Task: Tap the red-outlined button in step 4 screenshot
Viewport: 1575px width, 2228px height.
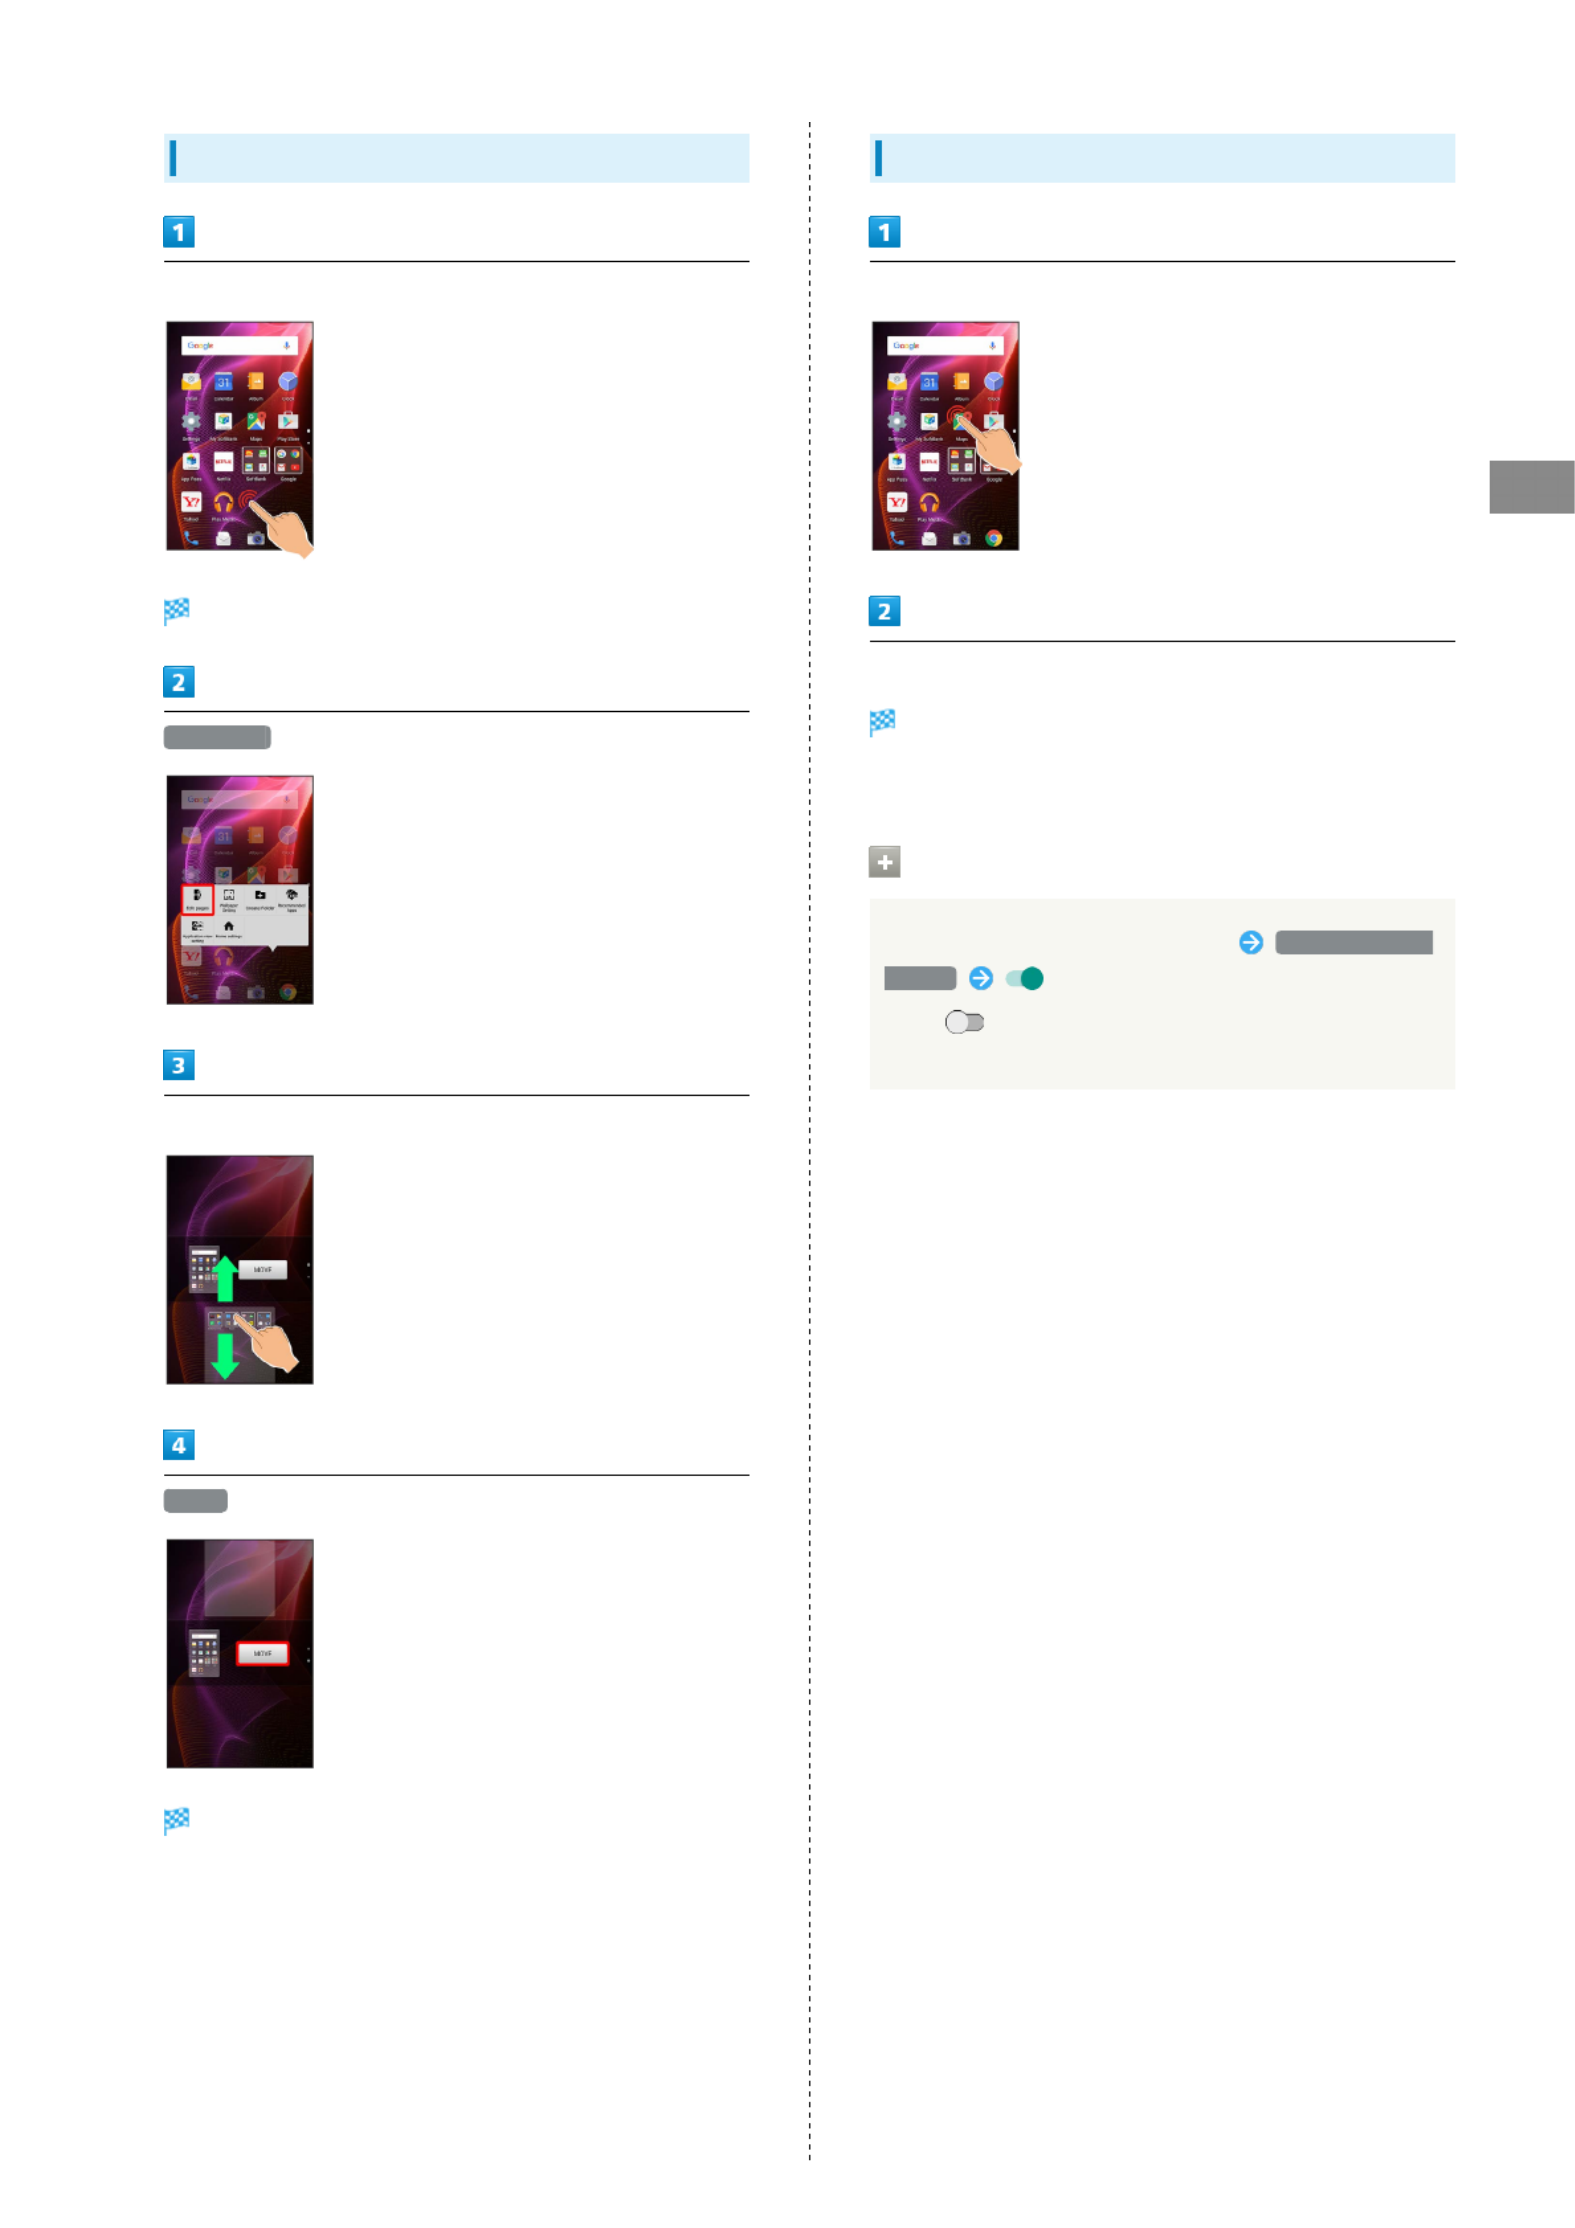Action: click(262, 1653)
